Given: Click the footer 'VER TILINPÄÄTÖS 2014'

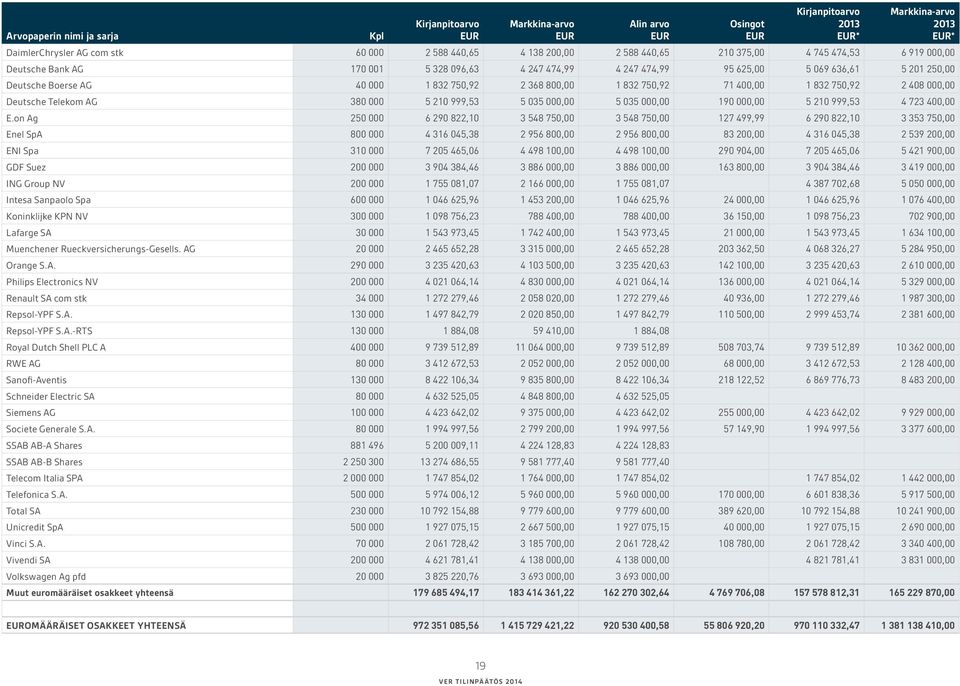Looking at the screenshot, I should [481, 681].
